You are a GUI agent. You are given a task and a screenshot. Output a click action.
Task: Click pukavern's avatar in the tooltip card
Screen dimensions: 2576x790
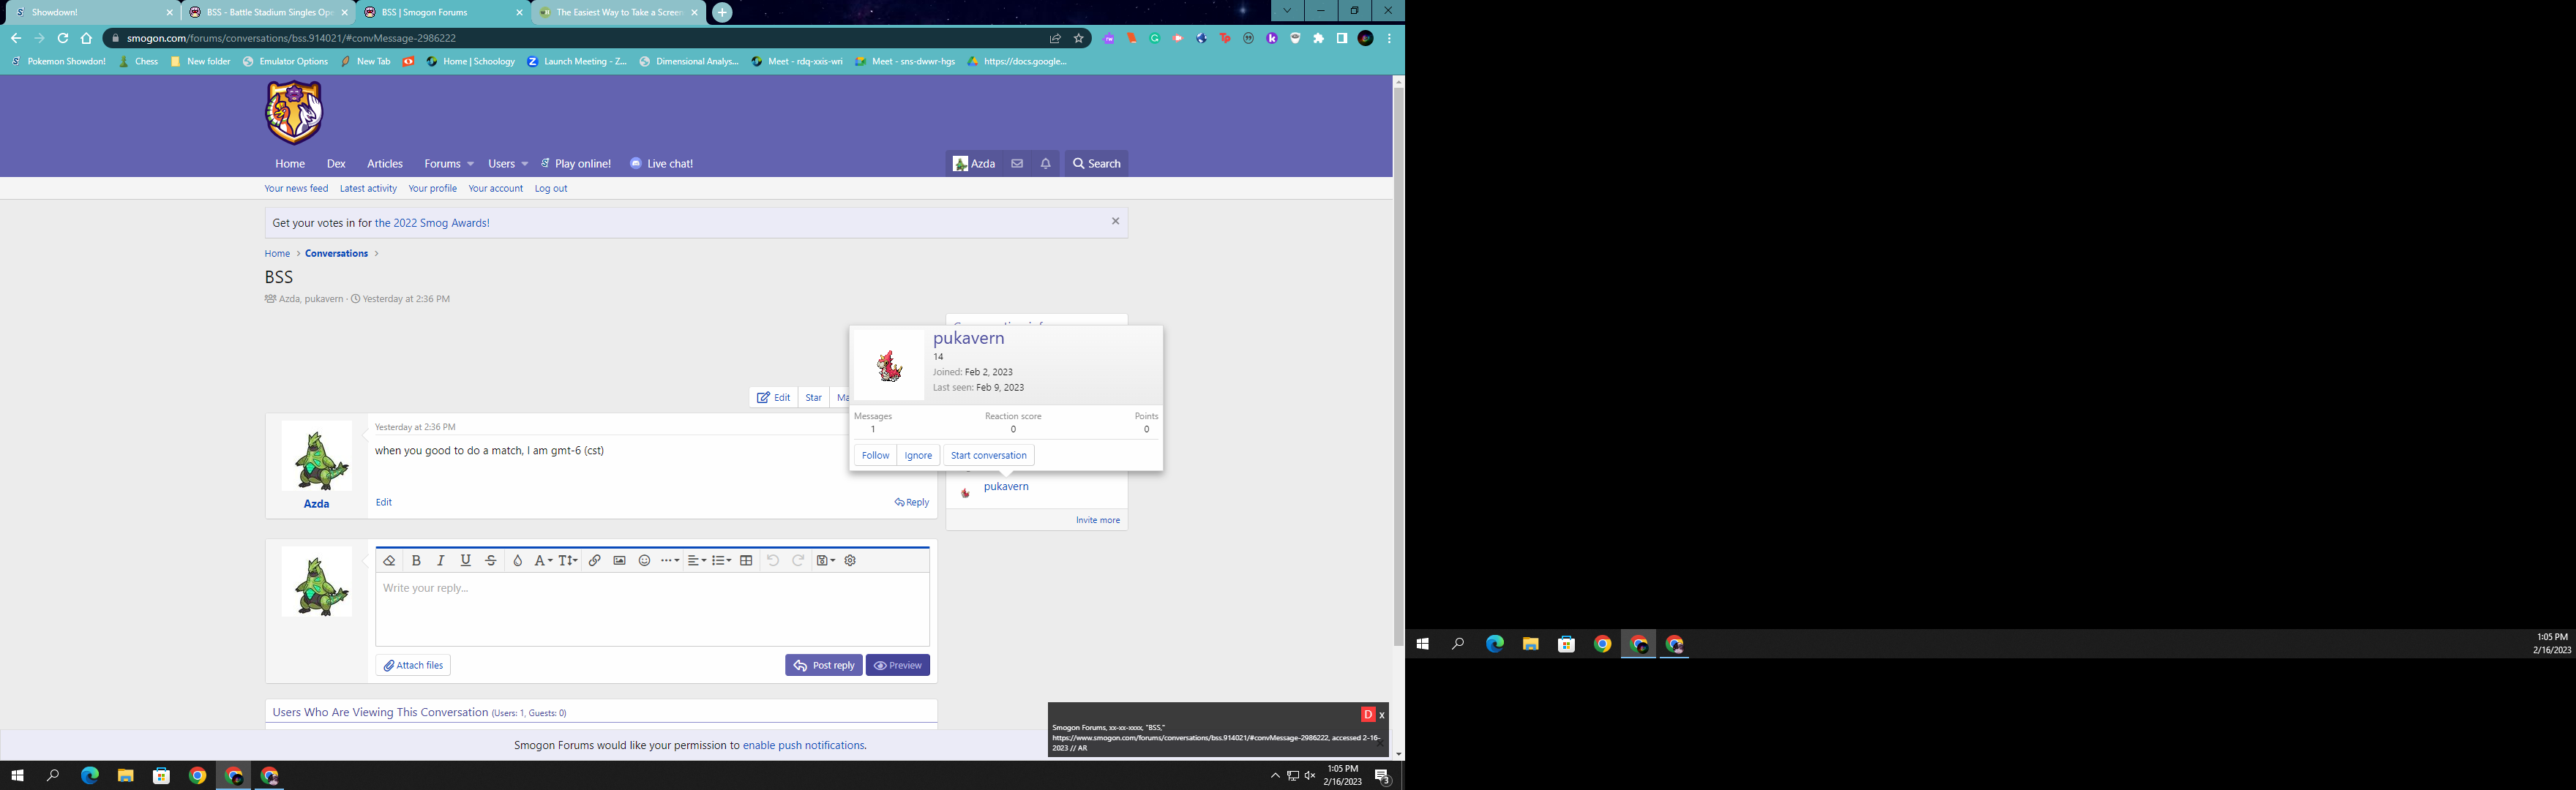coord(888,365)
